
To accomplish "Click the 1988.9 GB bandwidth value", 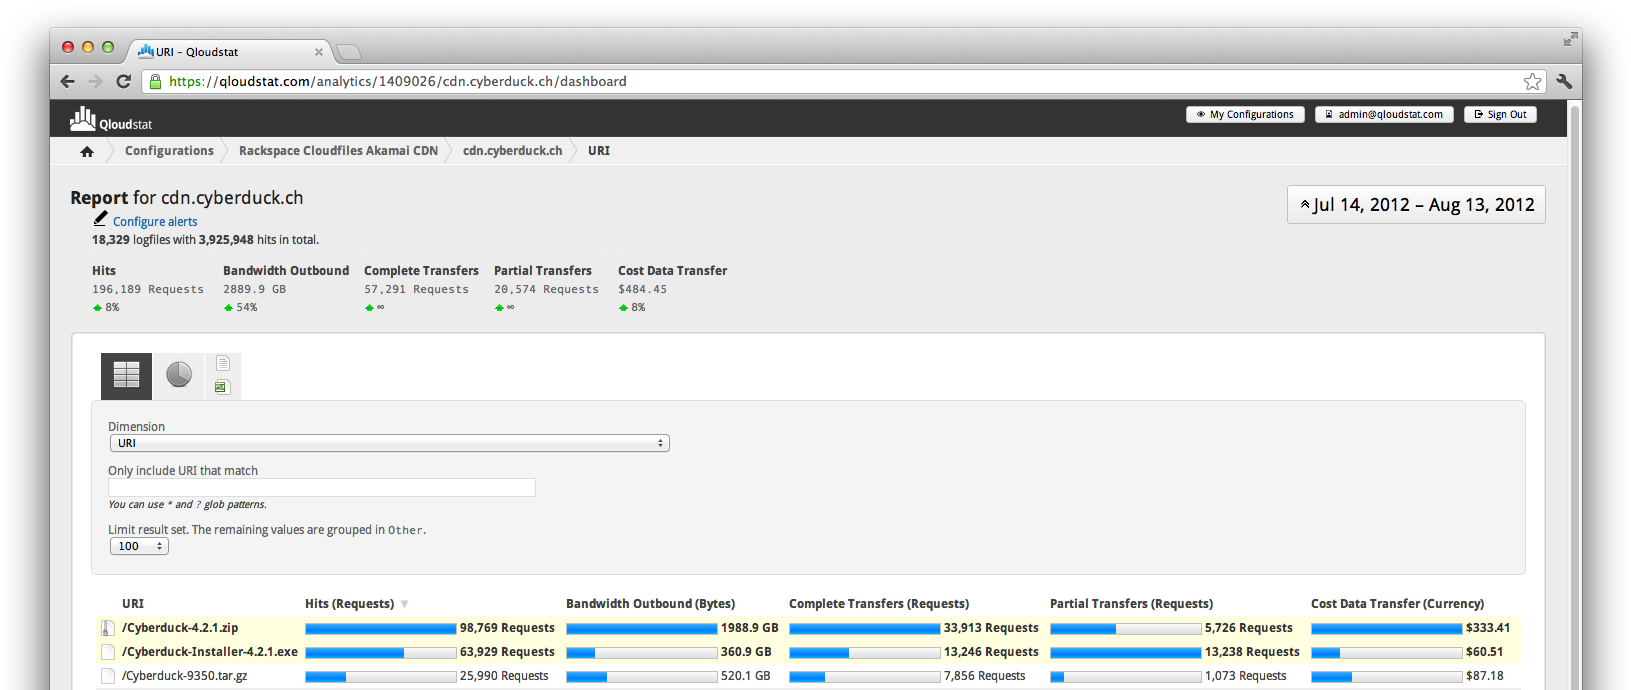I will 750,628.
